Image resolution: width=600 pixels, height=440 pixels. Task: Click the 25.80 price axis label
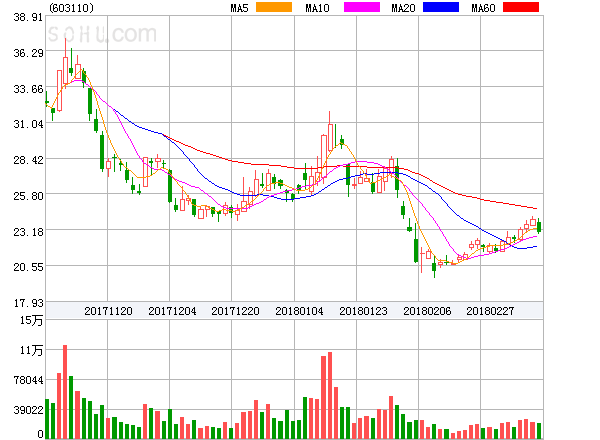point(28,196)
